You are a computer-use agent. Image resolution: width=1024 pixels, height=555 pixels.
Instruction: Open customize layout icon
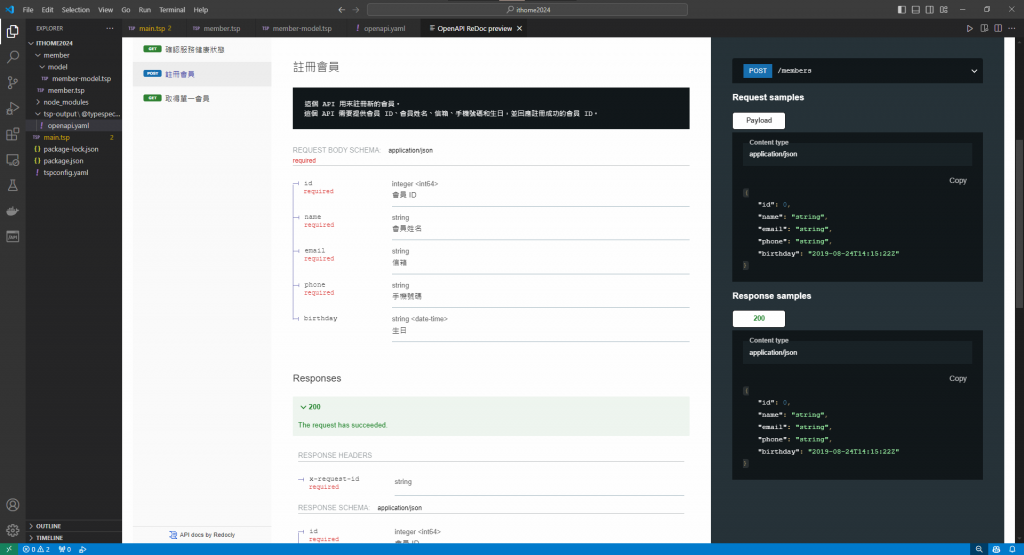(x=944, y=10)
